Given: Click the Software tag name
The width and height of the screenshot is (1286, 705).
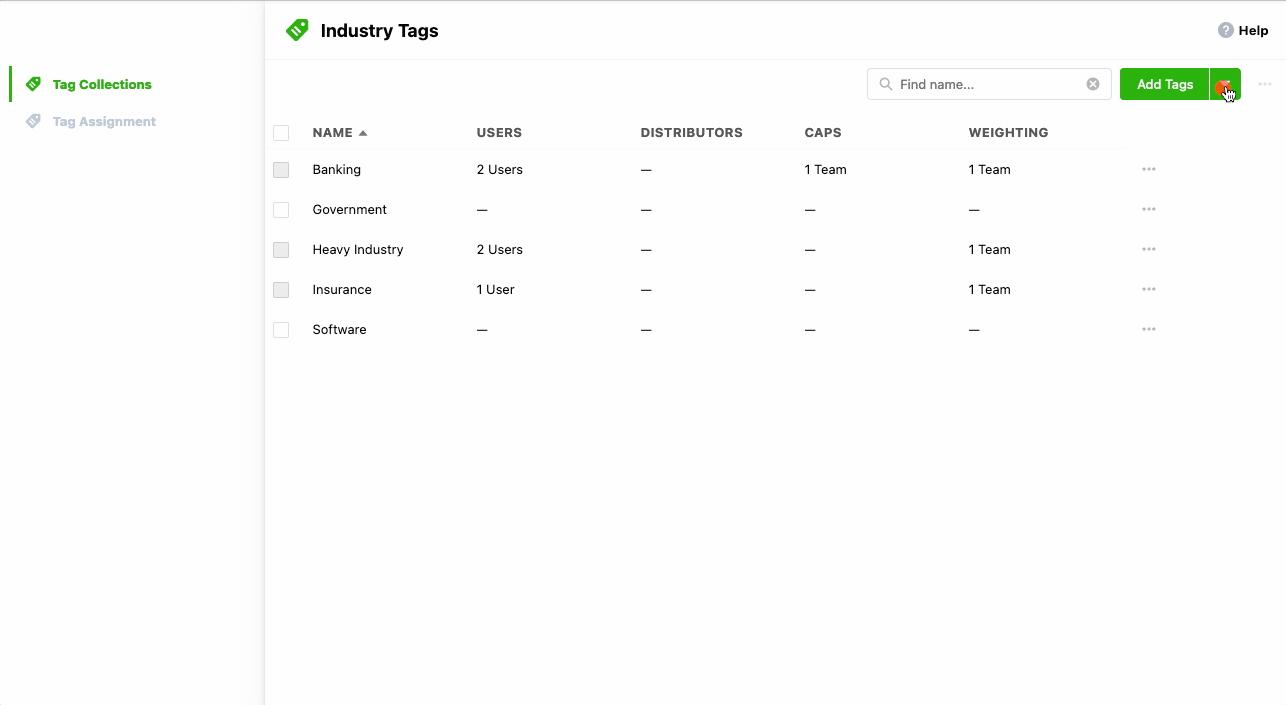Looking at the screenshot, I should 339,329.
